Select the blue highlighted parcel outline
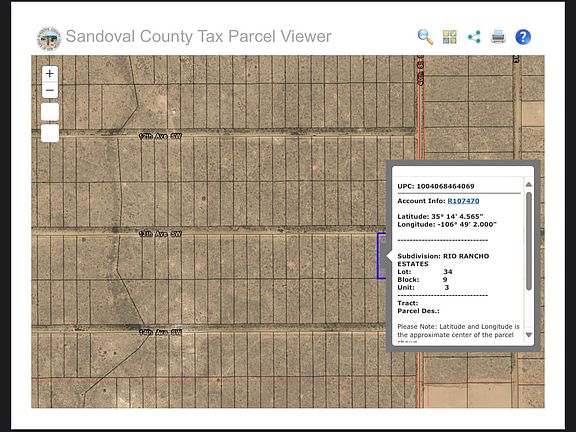Screen dimensions: 576x432 (382, 256)
